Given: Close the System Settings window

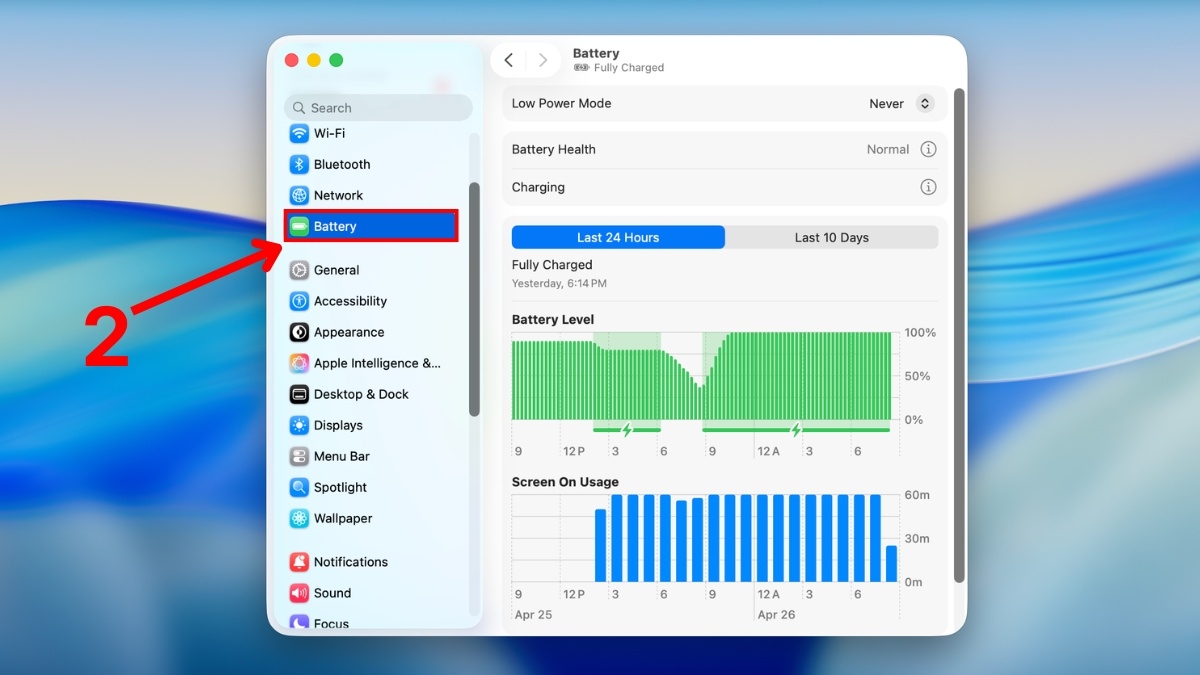Looking at the screenshot, I should (292, 60).
